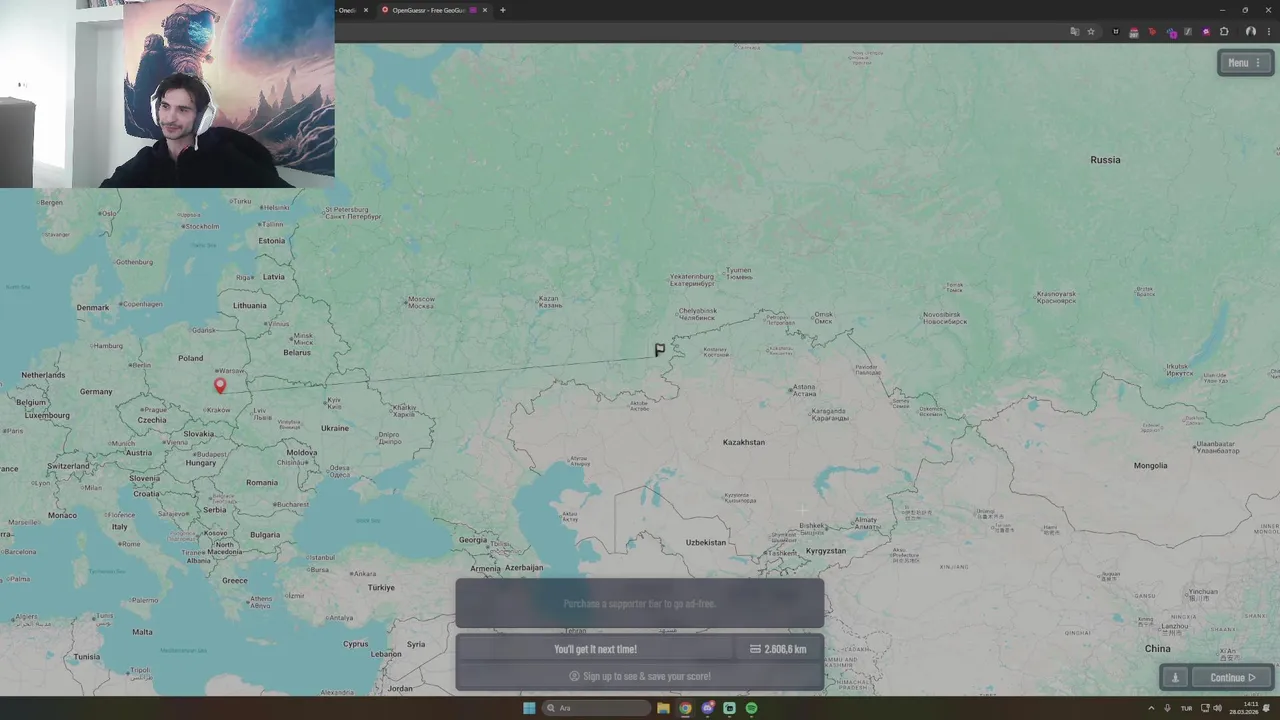Screen dimensions: 1280x720
Task: Click the taskbar search box
Action: point(596,708)
